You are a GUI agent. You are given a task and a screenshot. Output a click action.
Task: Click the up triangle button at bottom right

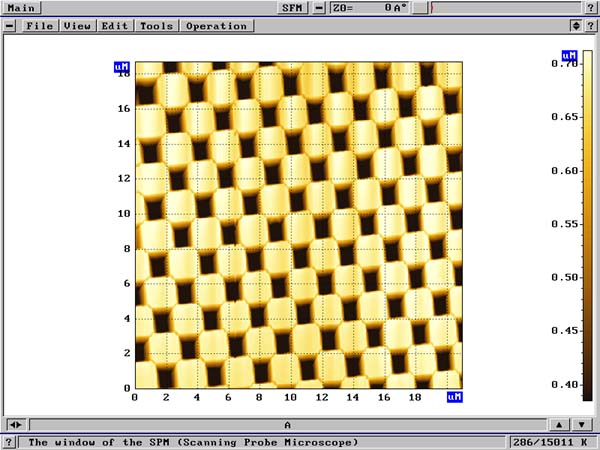point(560,424)
